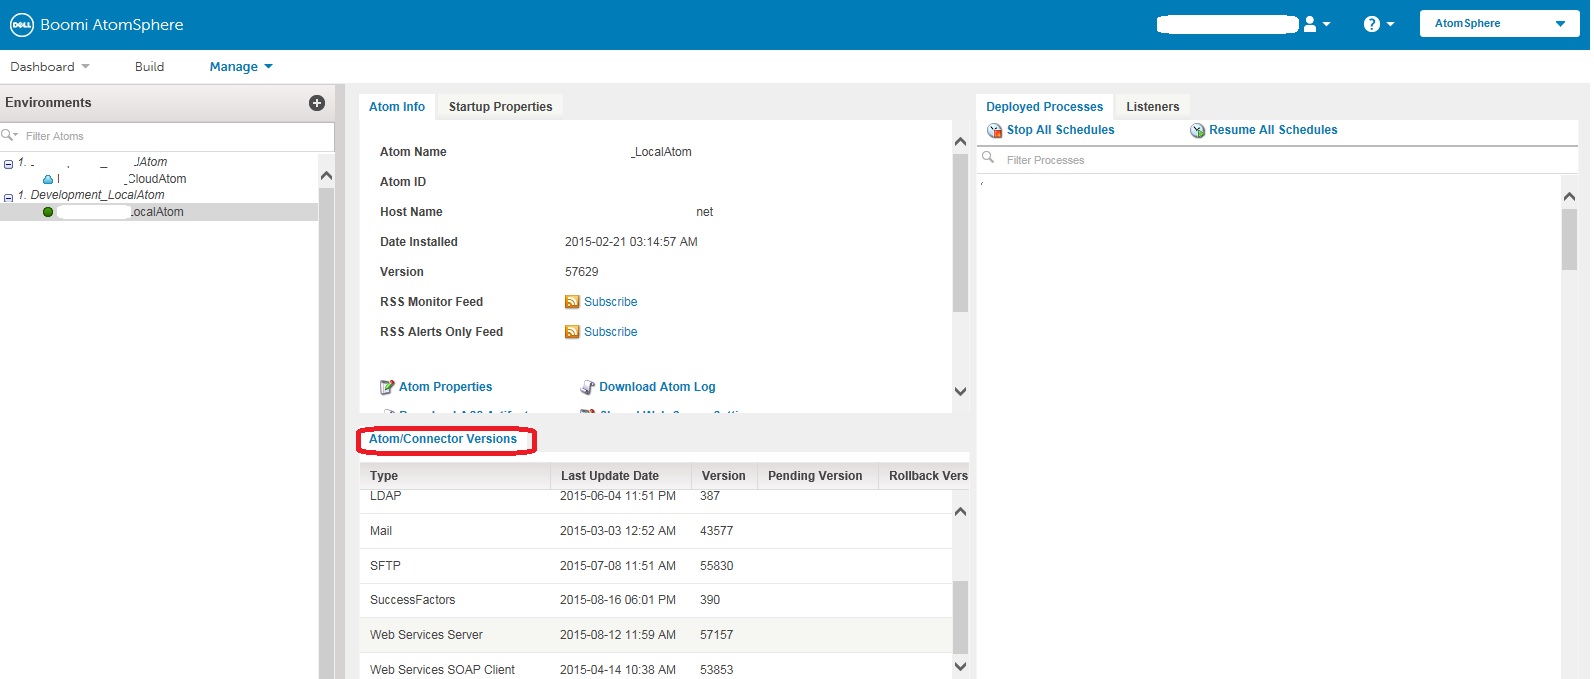Select the Atom/Connector Versions tab
The image size is (1594, 679).
pyautogui.click(x=443, y=439)
